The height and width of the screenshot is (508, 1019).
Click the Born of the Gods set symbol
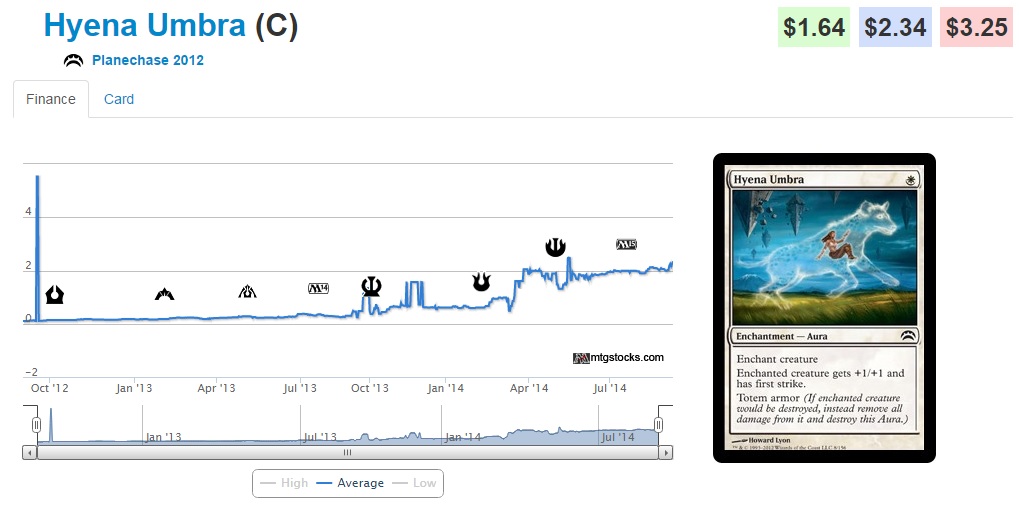point(481,282)
